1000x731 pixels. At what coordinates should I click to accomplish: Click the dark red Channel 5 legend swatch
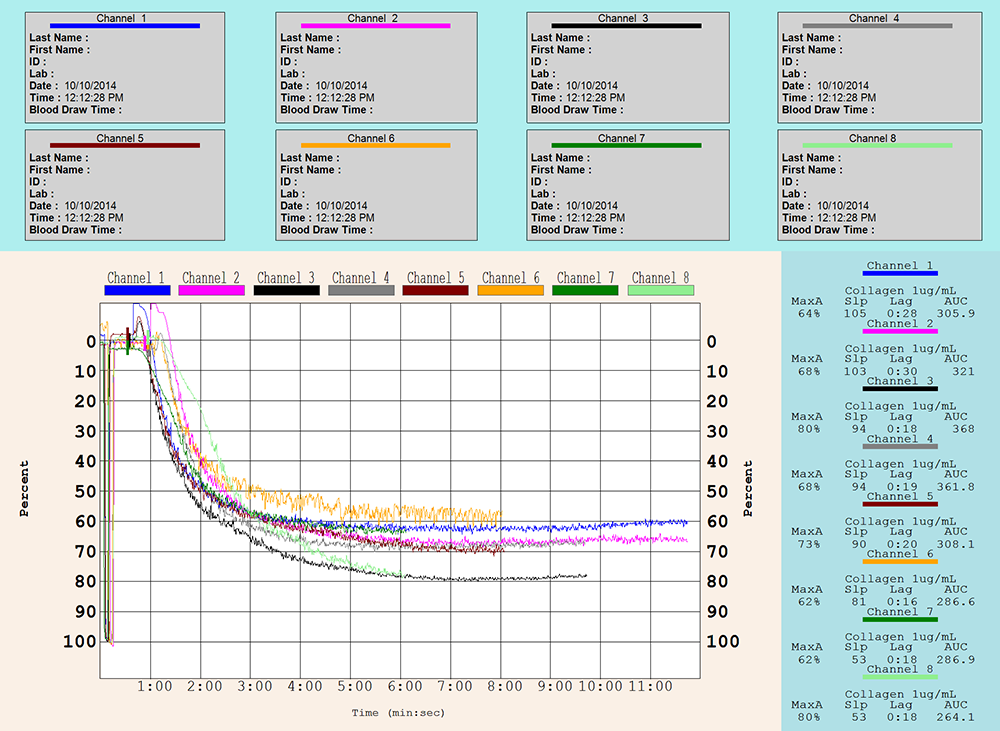tap(435, 290)
